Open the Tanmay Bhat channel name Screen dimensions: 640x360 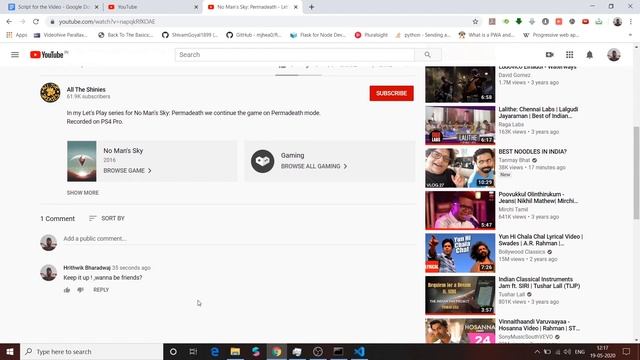(x=514, y=160)
